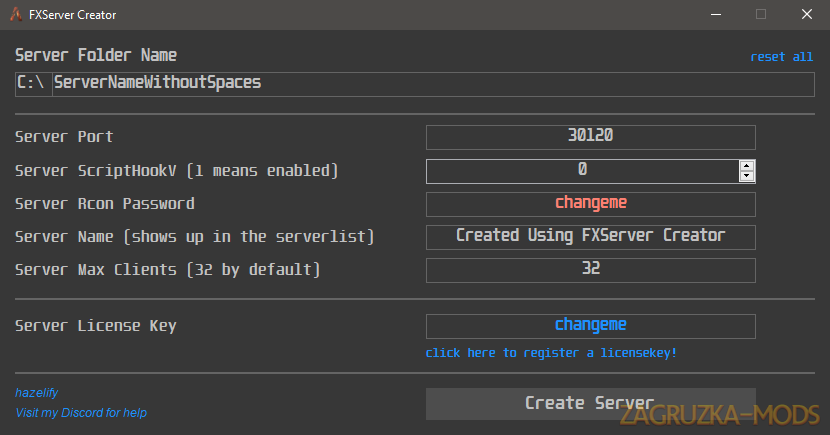Open the hazelify link
The height and width of the screenshot is (435, 830).
point(37,393)
